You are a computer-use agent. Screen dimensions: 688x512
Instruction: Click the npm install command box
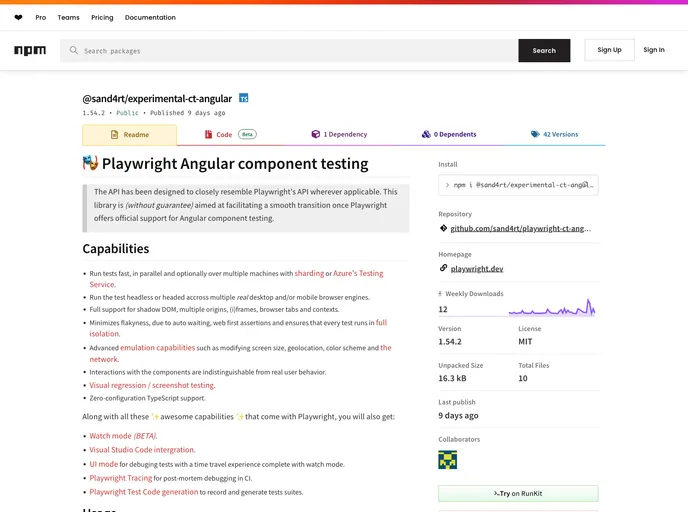point(518,185)
